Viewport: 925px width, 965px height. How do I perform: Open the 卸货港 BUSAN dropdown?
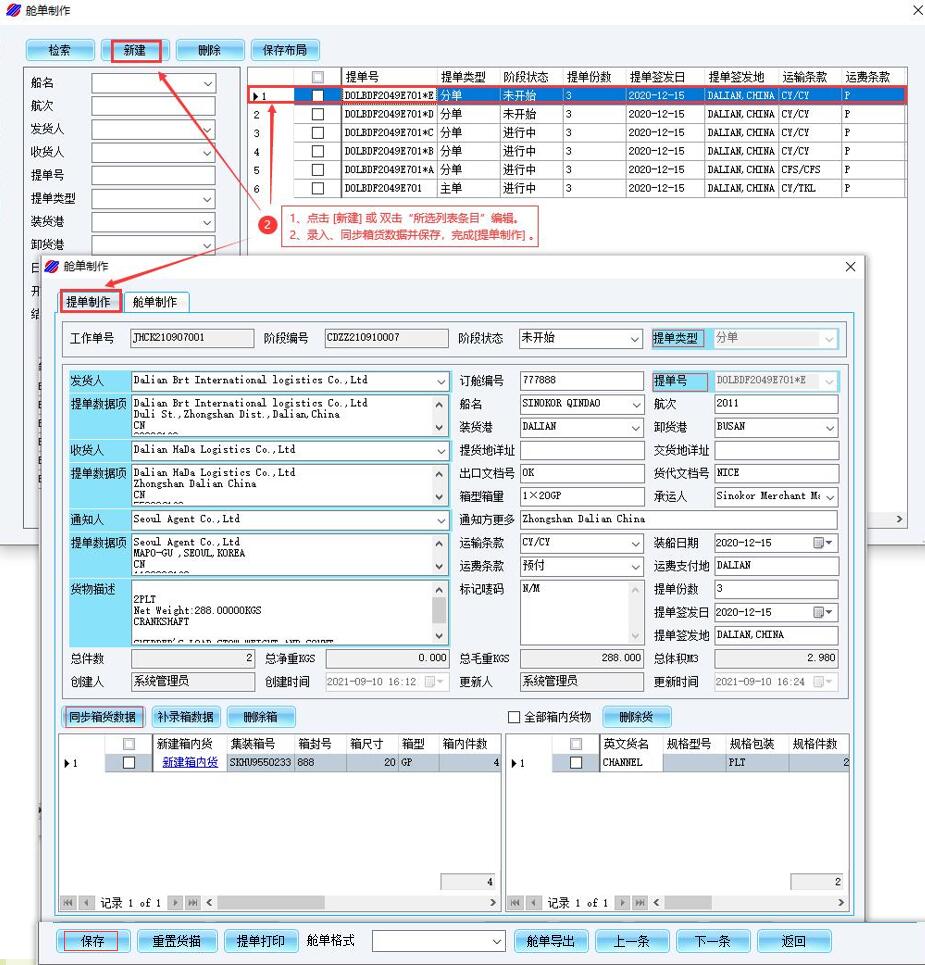pyautogui.click(x=829, y=427)
